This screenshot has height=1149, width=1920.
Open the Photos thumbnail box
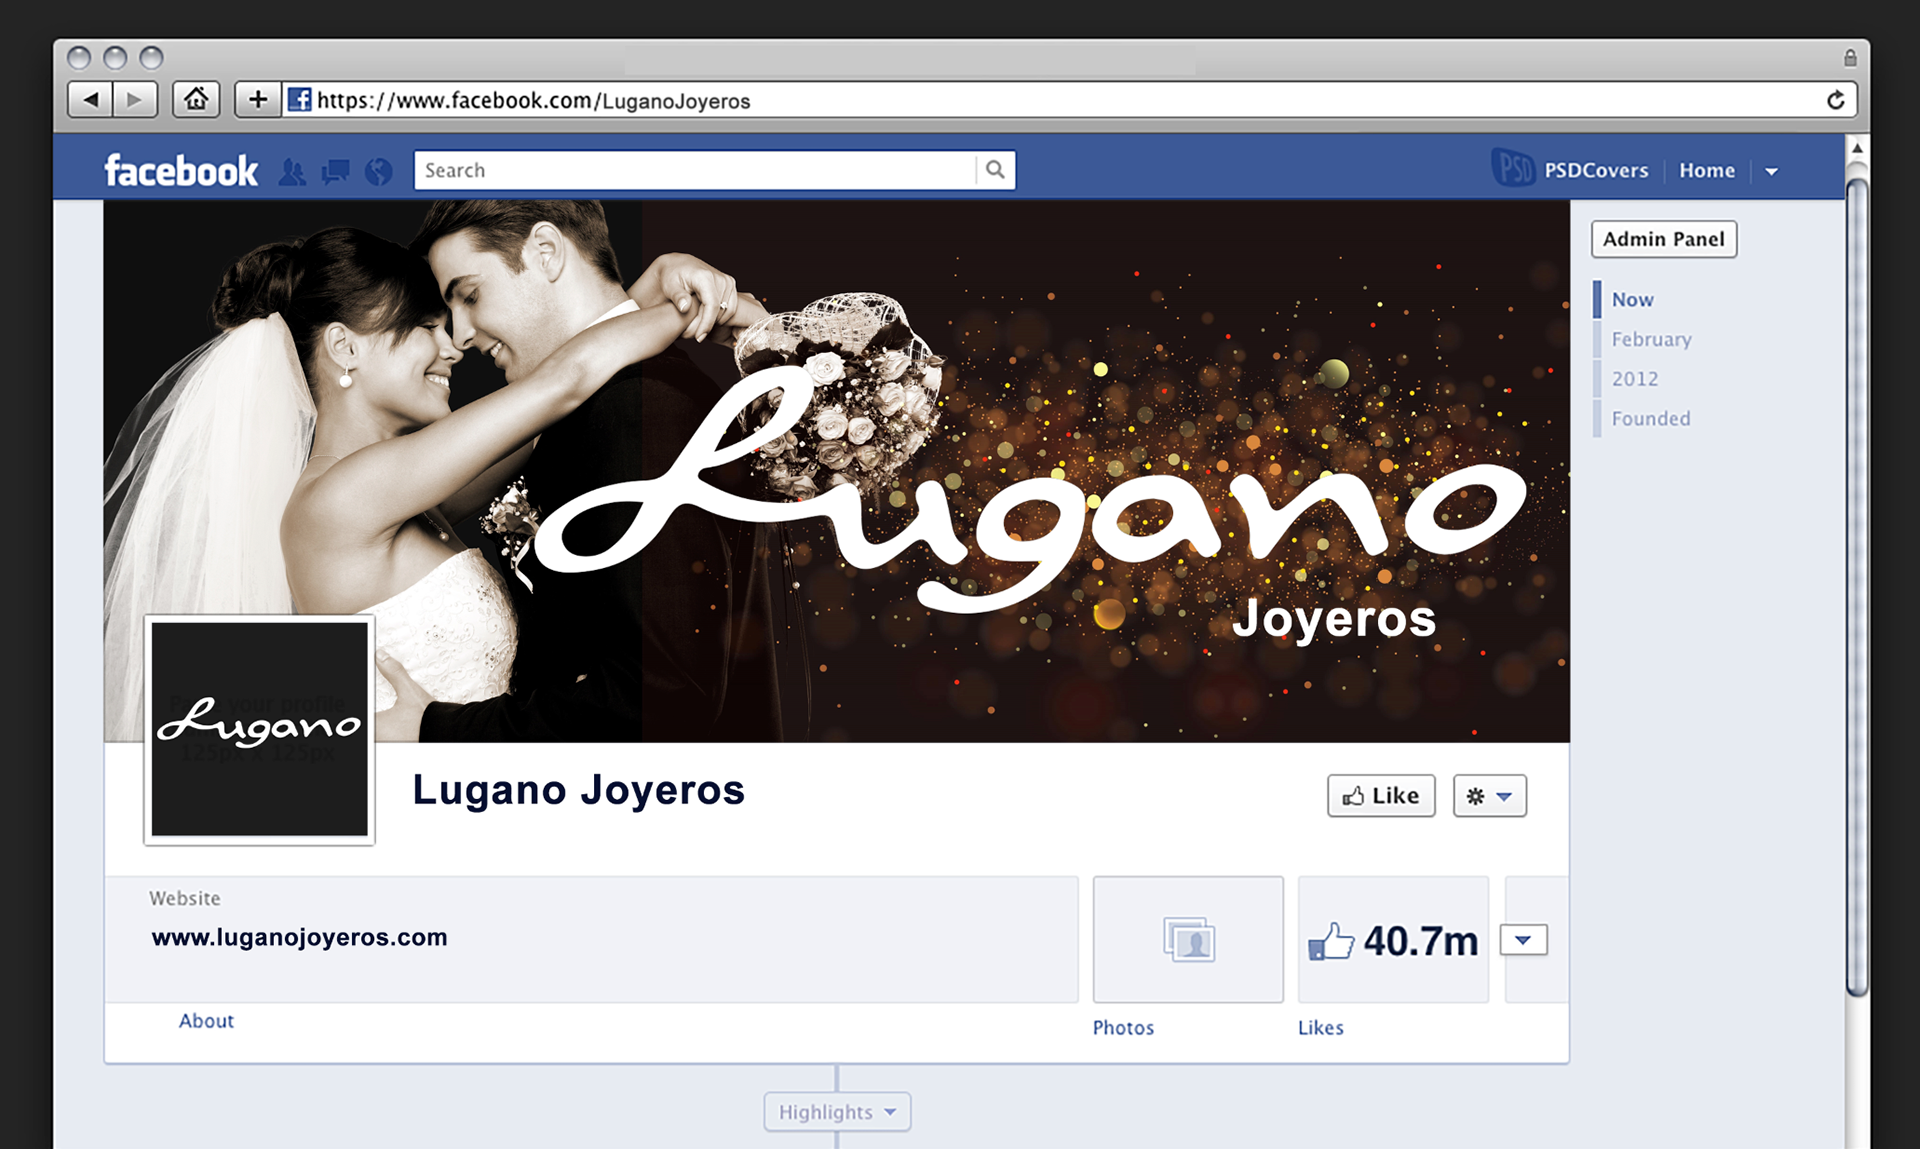[x=1188, y=940]
